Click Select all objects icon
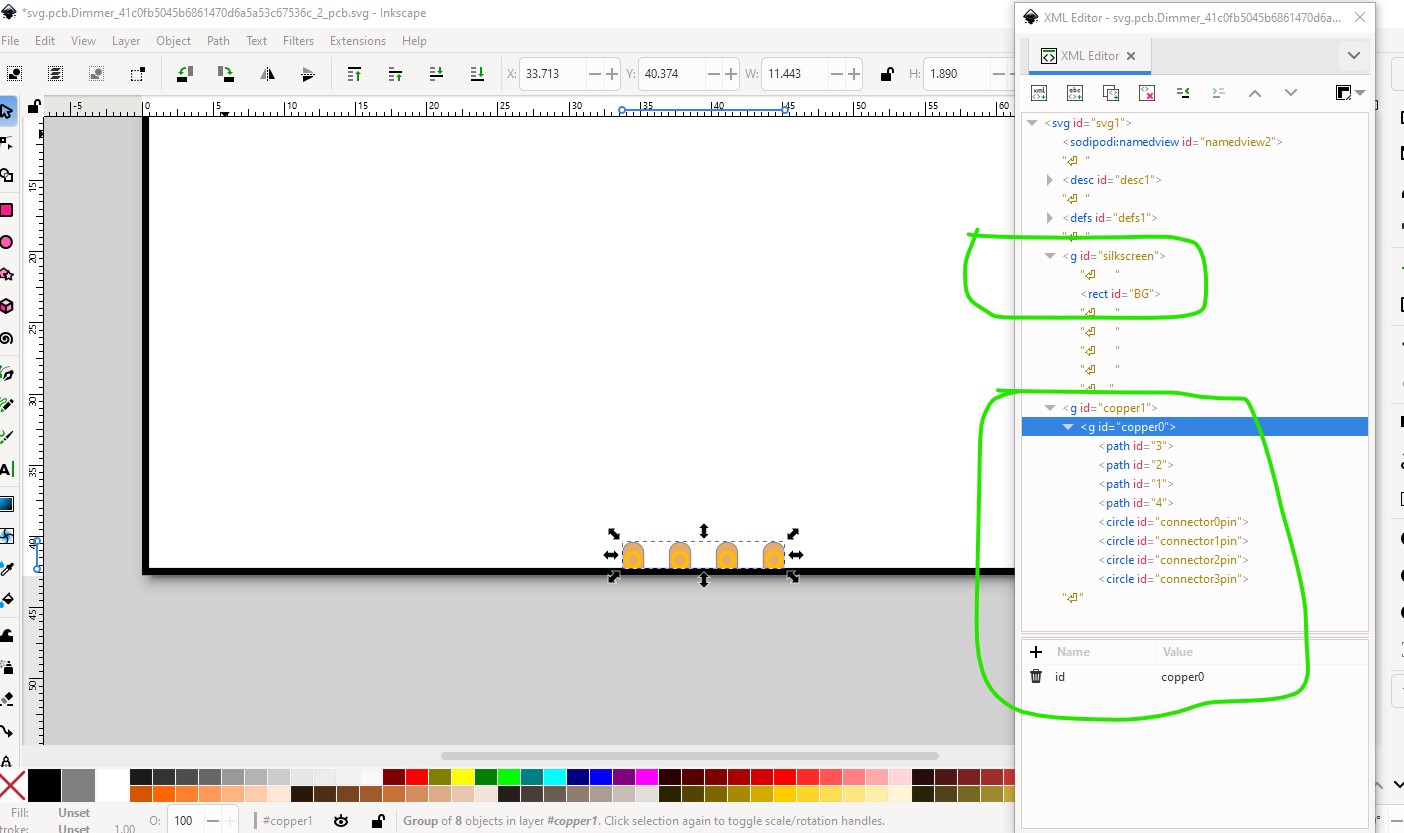1404x833 pixels. (x=14, y=73)
